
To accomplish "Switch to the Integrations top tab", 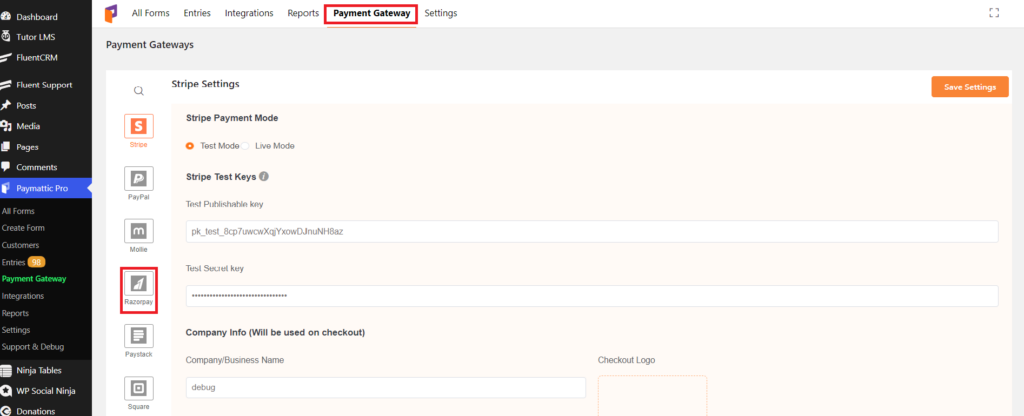I will (249, 13).
